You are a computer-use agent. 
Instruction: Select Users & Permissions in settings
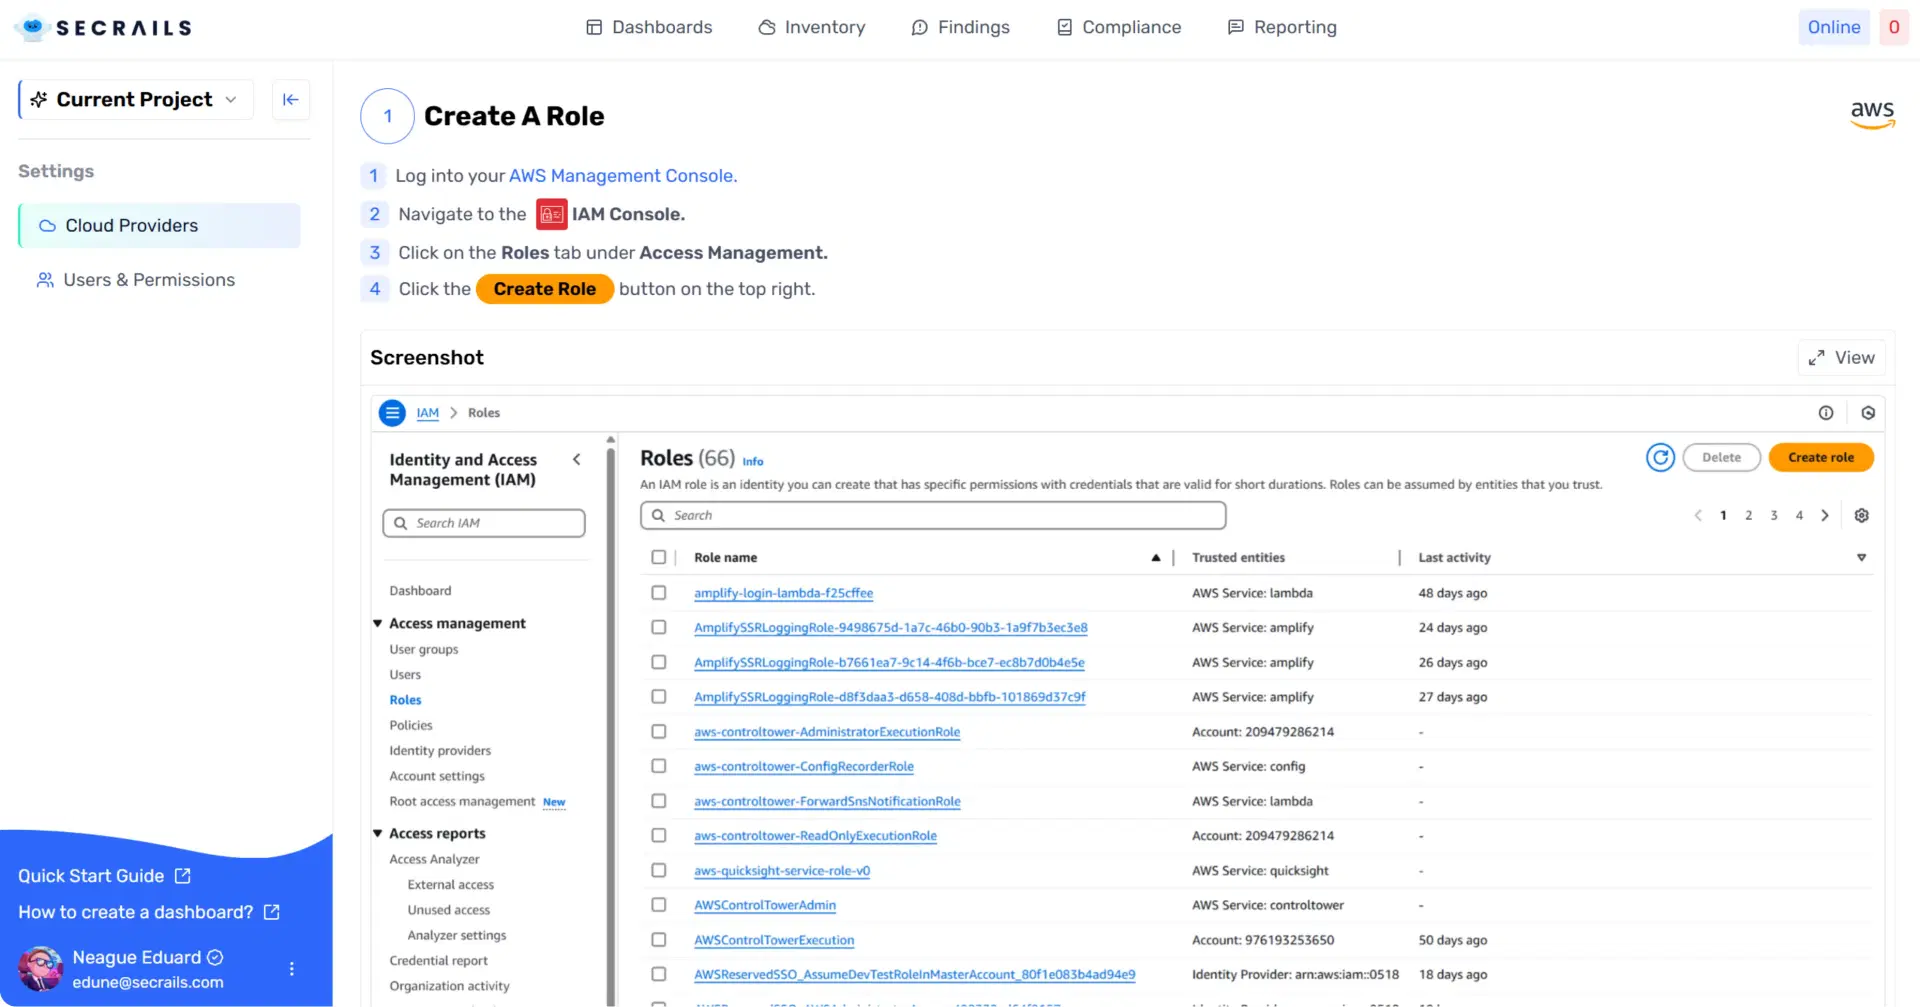tap(160, 280)
